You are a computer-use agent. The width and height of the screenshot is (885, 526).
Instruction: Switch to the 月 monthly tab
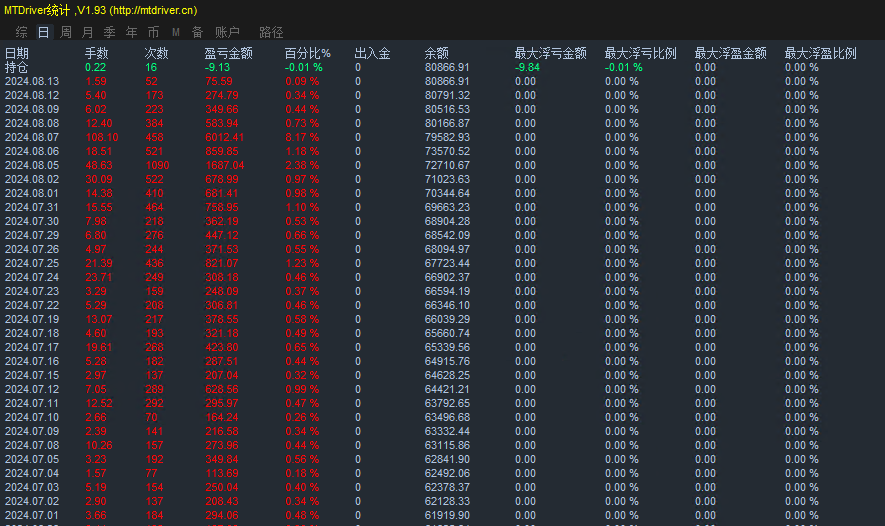[87, 32]
